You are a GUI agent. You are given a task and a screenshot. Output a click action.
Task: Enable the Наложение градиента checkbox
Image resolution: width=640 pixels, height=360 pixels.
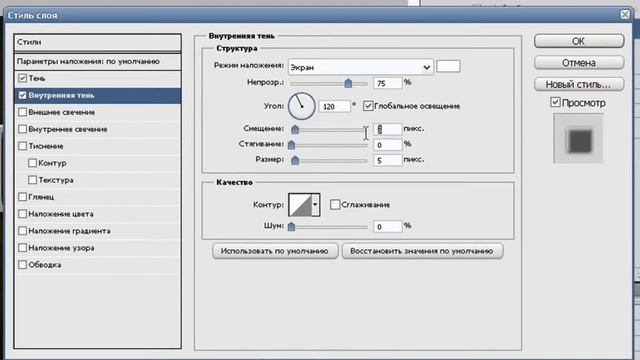[x=22, y=231]
